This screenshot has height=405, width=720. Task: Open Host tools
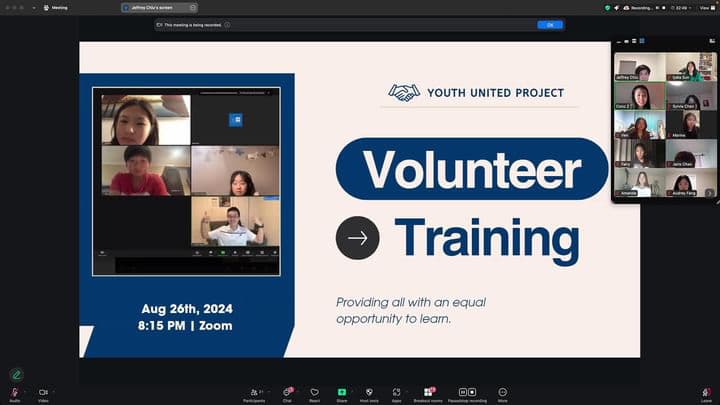pyautogui.click(x=369, y=392)
